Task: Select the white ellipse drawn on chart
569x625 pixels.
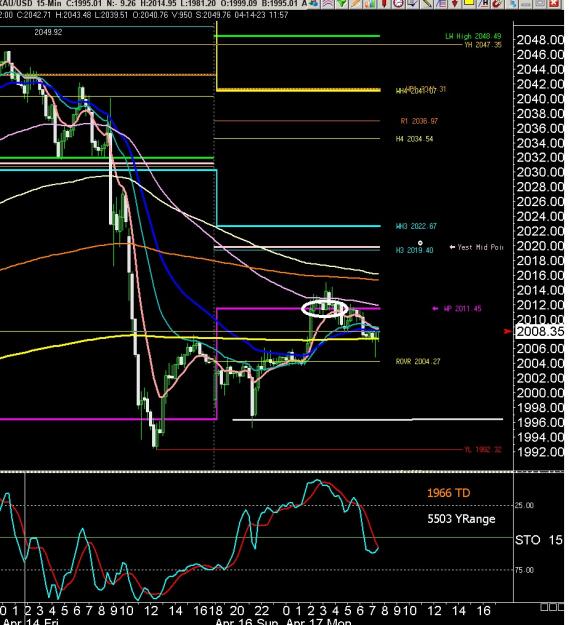Action: [x=325, y=309]
